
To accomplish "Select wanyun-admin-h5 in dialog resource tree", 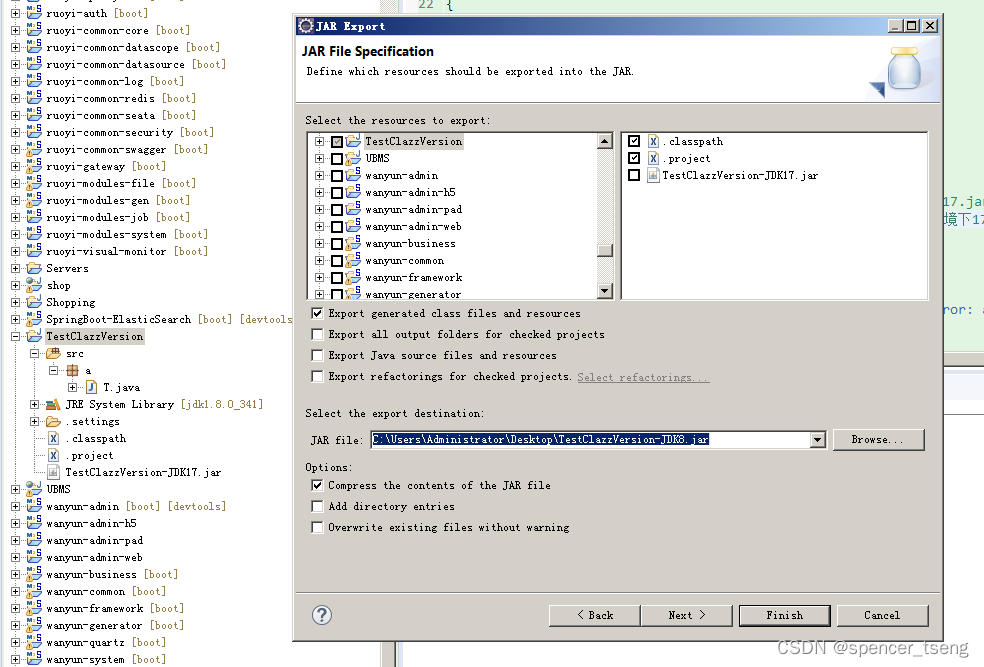I will click(x=410, y=193).
